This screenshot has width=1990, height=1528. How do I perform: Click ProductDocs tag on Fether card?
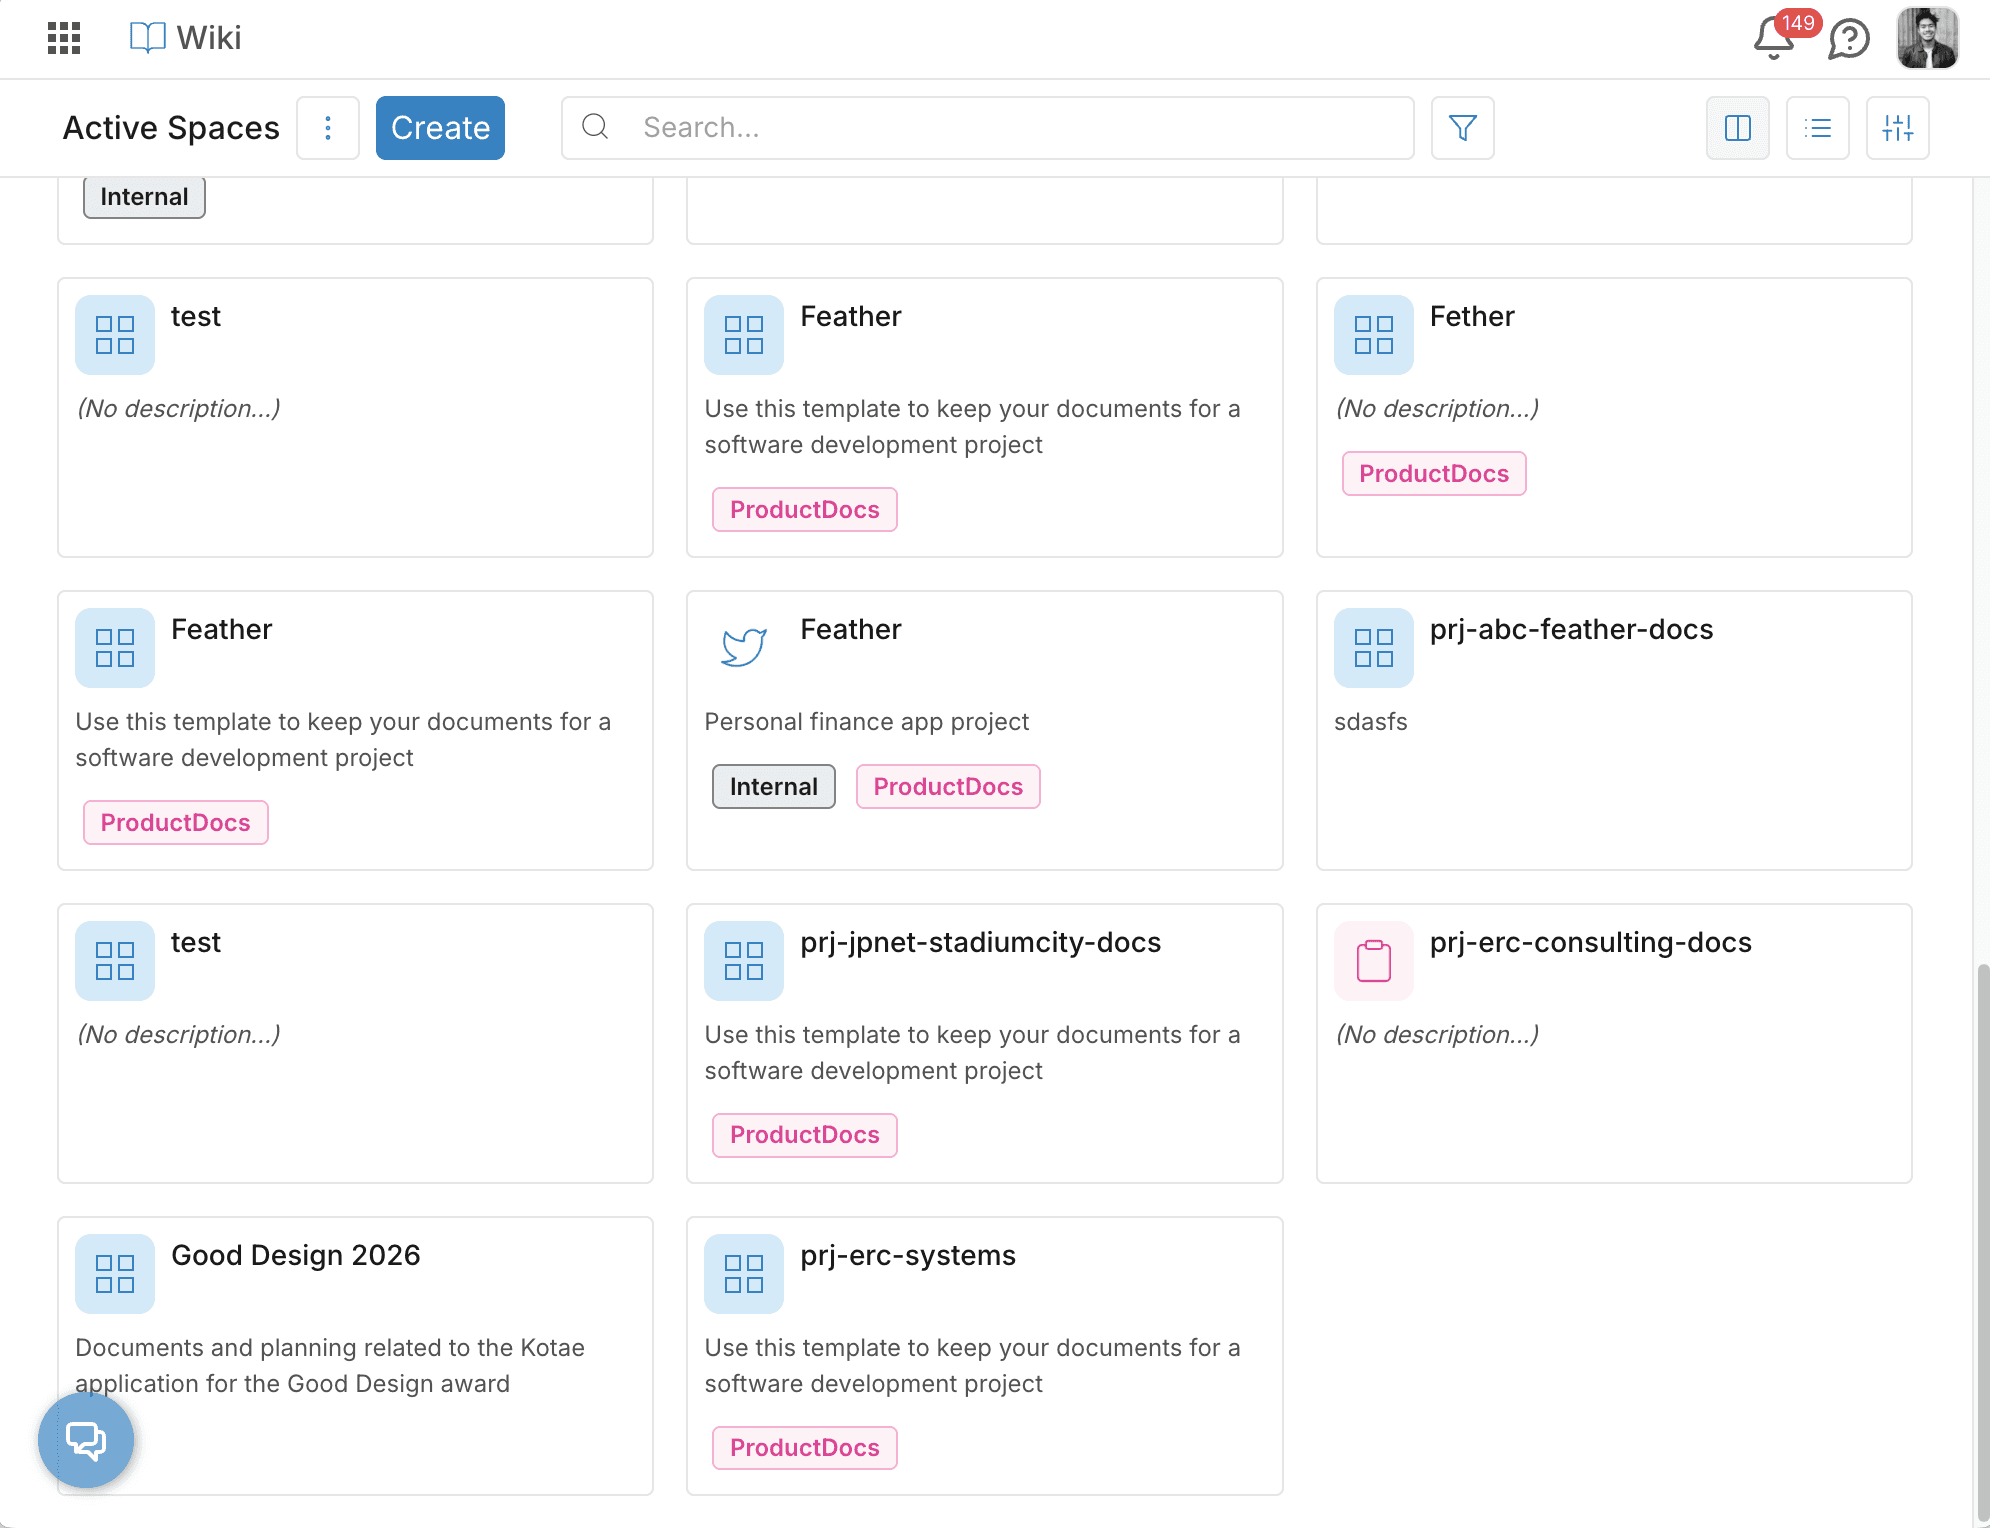coord(1433,474)
